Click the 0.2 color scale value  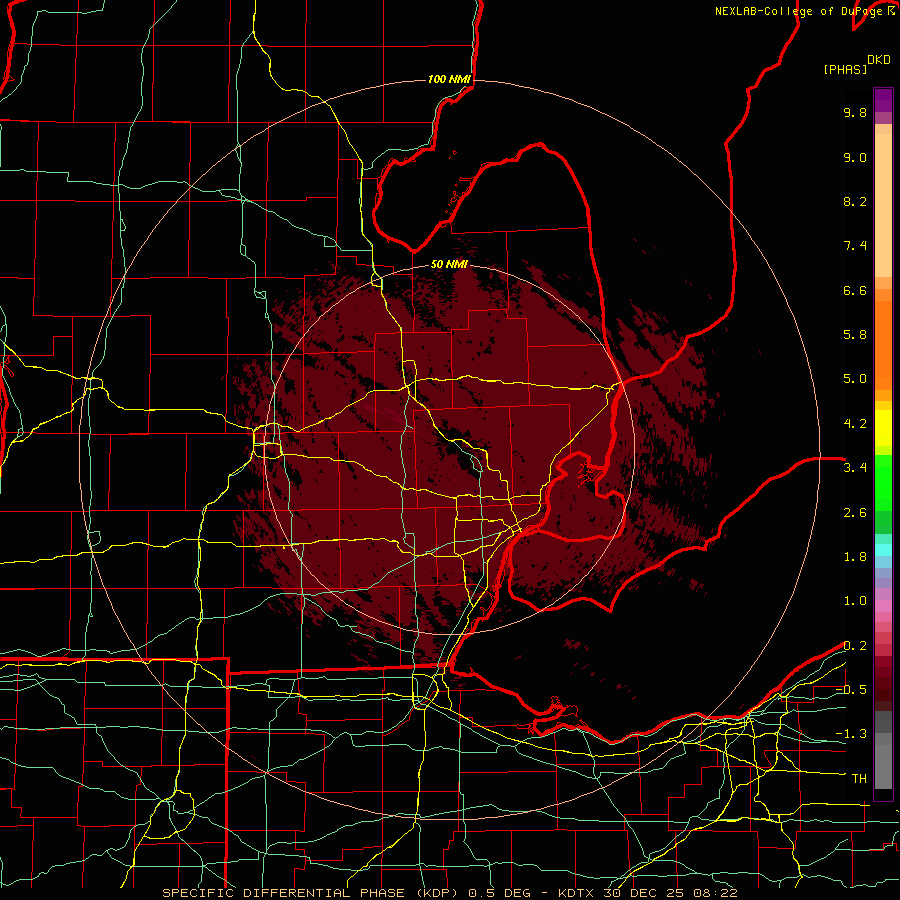855,646
